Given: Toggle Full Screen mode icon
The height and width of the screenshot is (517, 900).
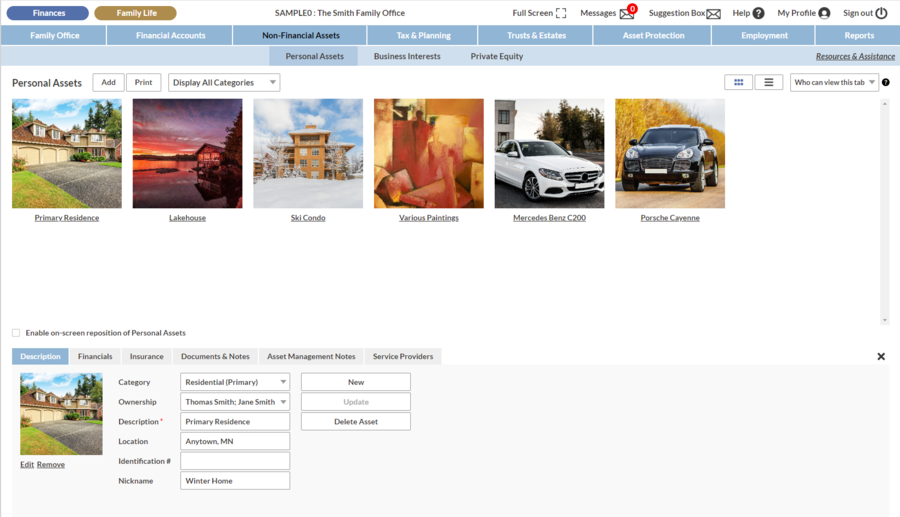Looking at the screenshot, I should click(560, 14).
